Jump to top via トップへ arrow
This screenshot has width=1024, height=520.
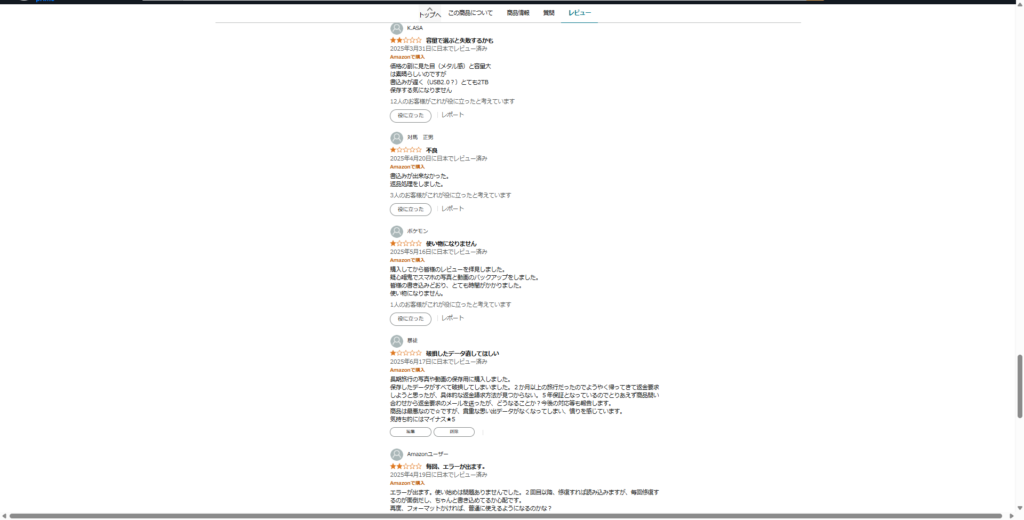430,12
